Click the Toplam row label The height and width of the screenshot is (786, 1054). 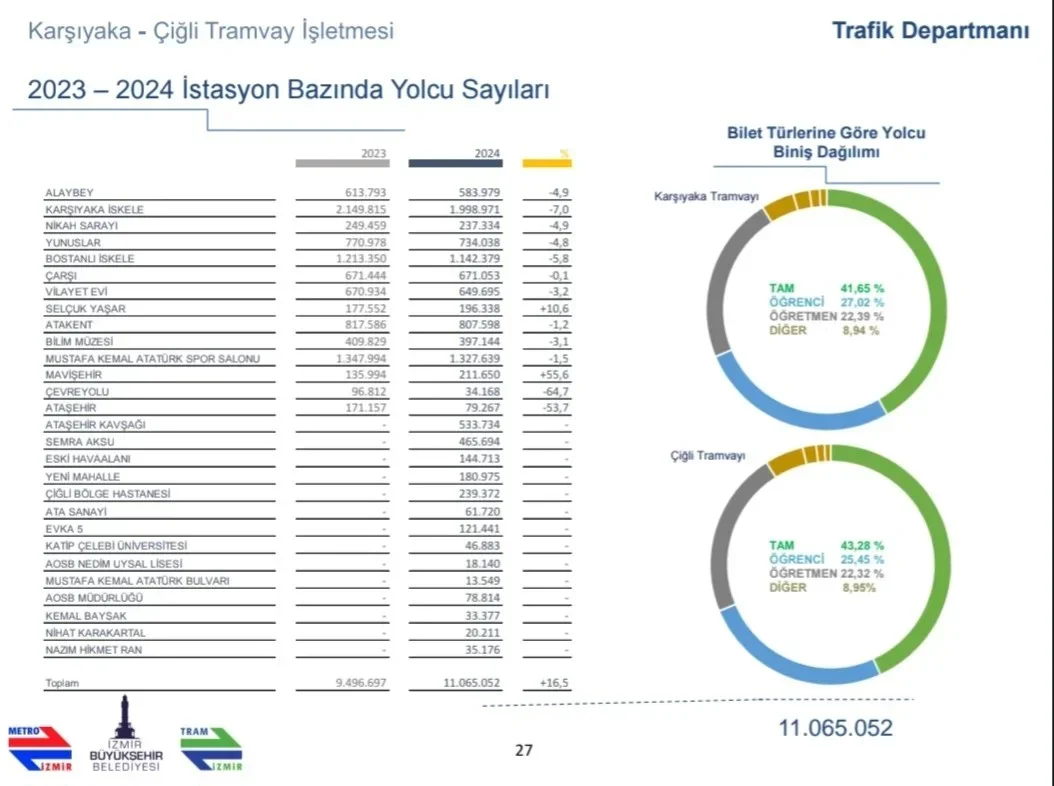point(61,683)
